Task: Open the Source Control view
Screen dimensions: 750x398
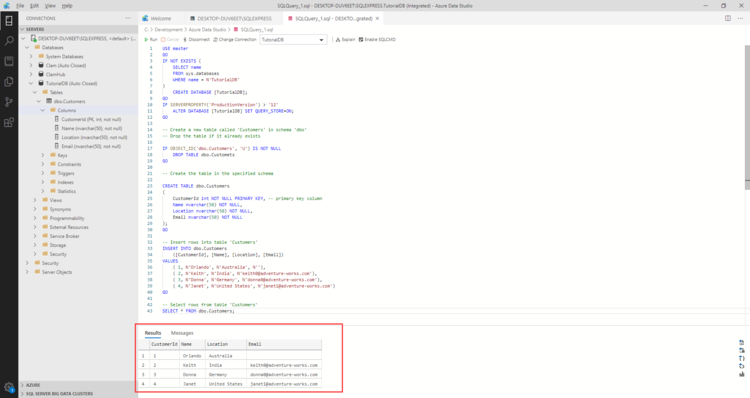Action: (x=9, y=102)
